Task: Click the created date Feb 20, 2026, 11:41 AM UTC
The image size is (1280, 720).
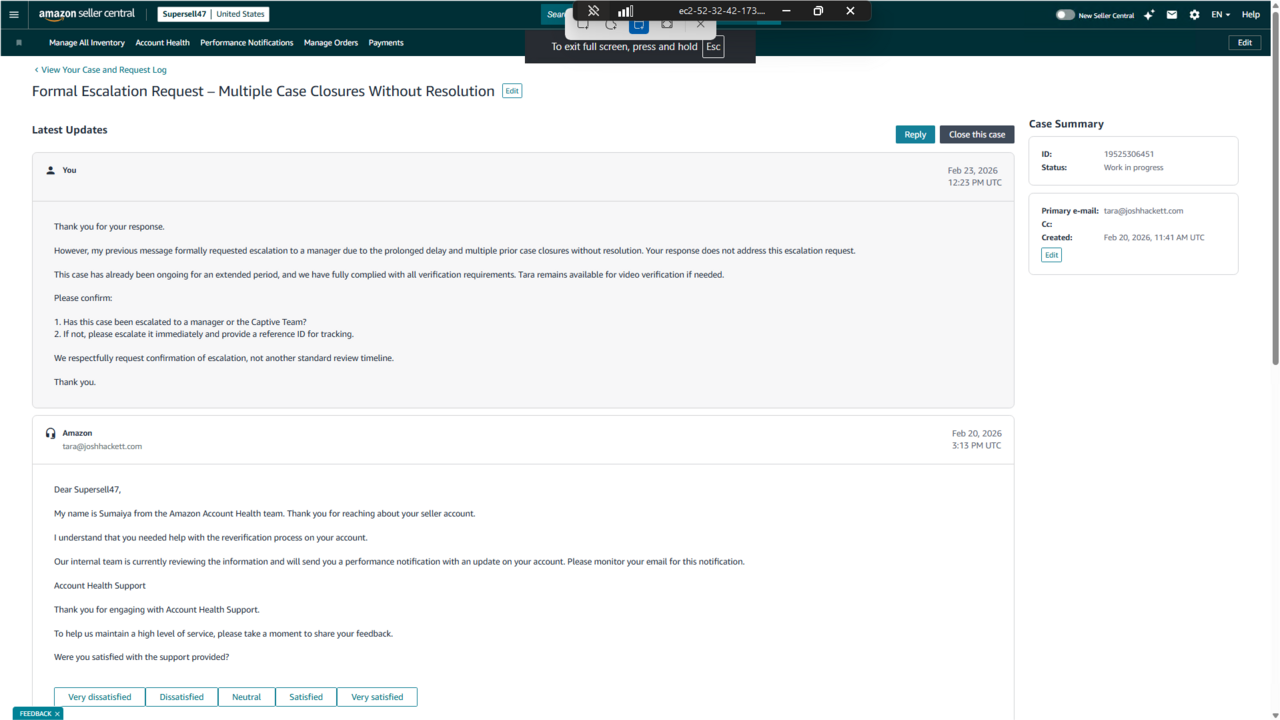Action: 1154,237
